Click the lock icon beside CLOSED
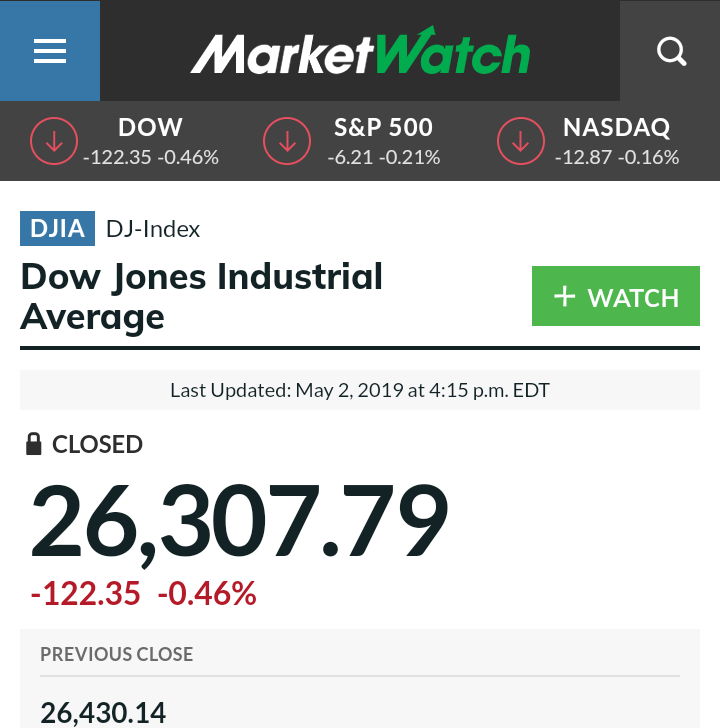 pyautogui.click(x=34, y=444)
